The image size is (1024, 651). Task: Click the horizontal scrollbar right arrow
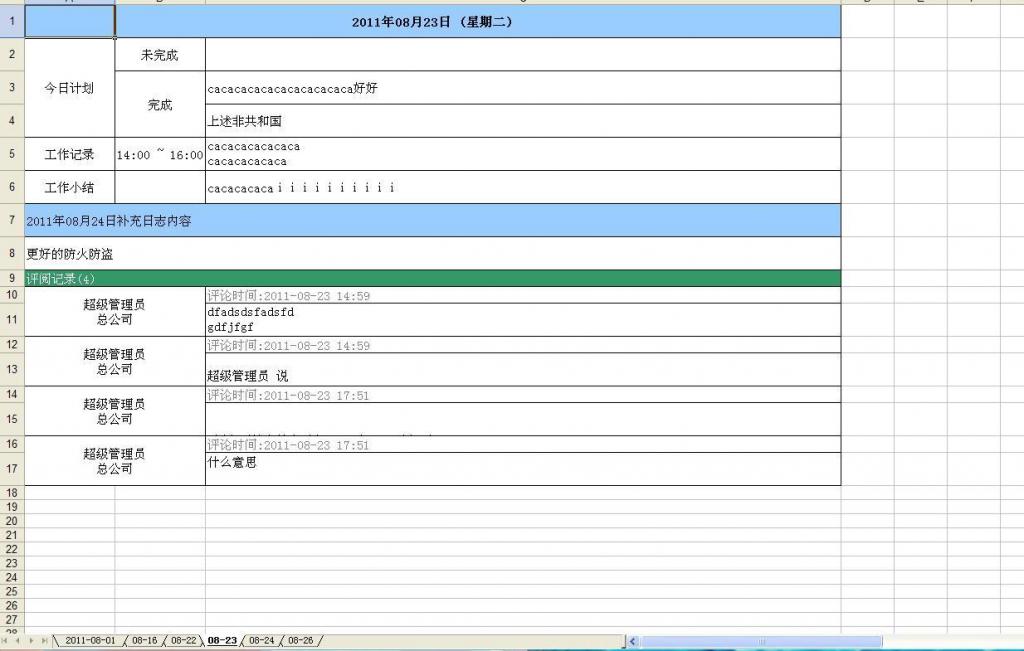click(1017, 640)
